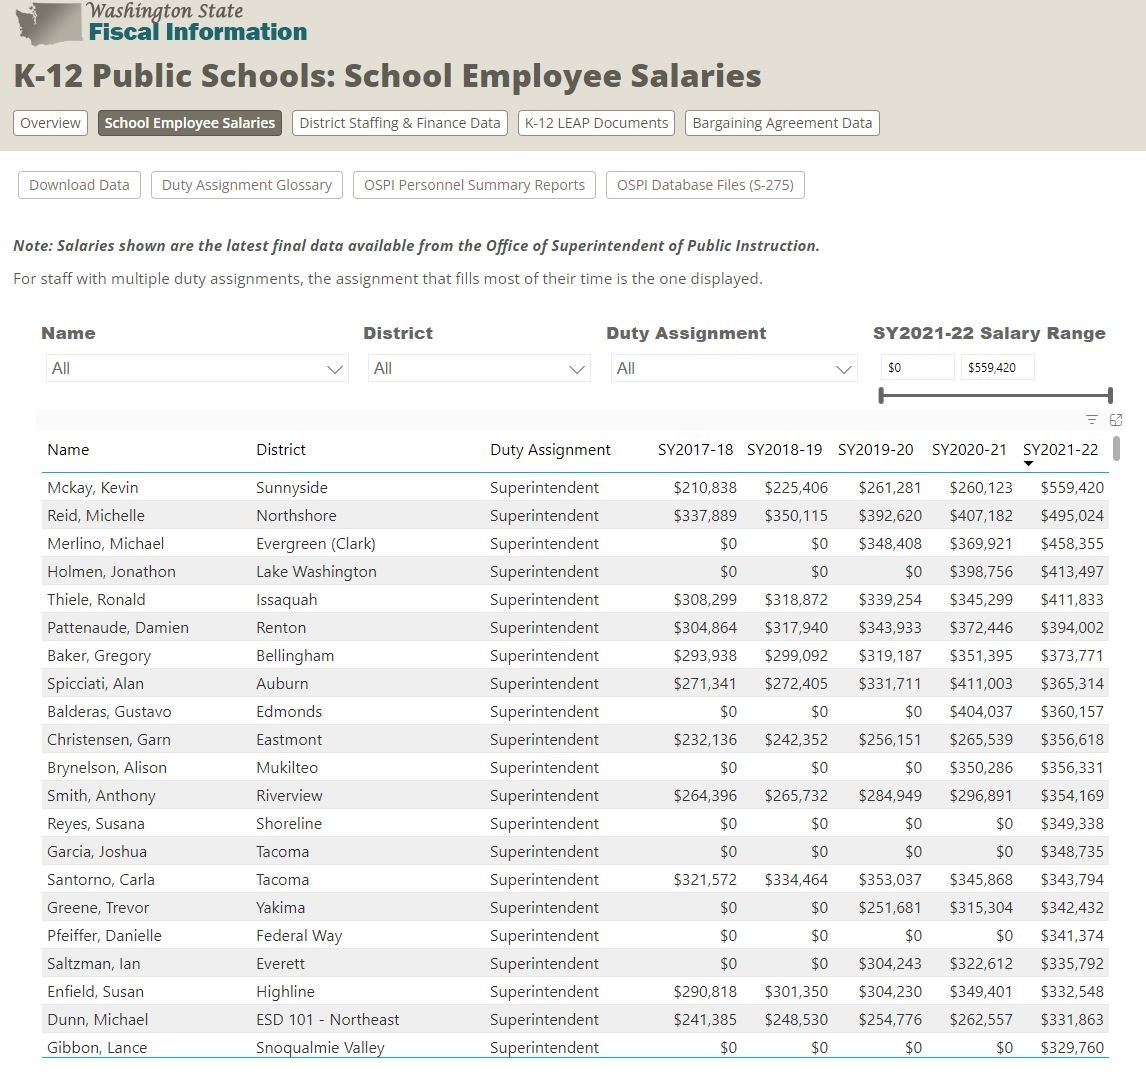Select the Bargaining Agreement Data tab
The height and width of the screenshot is (1088, 1146).
pyautogui.click(x=782, y=123)
